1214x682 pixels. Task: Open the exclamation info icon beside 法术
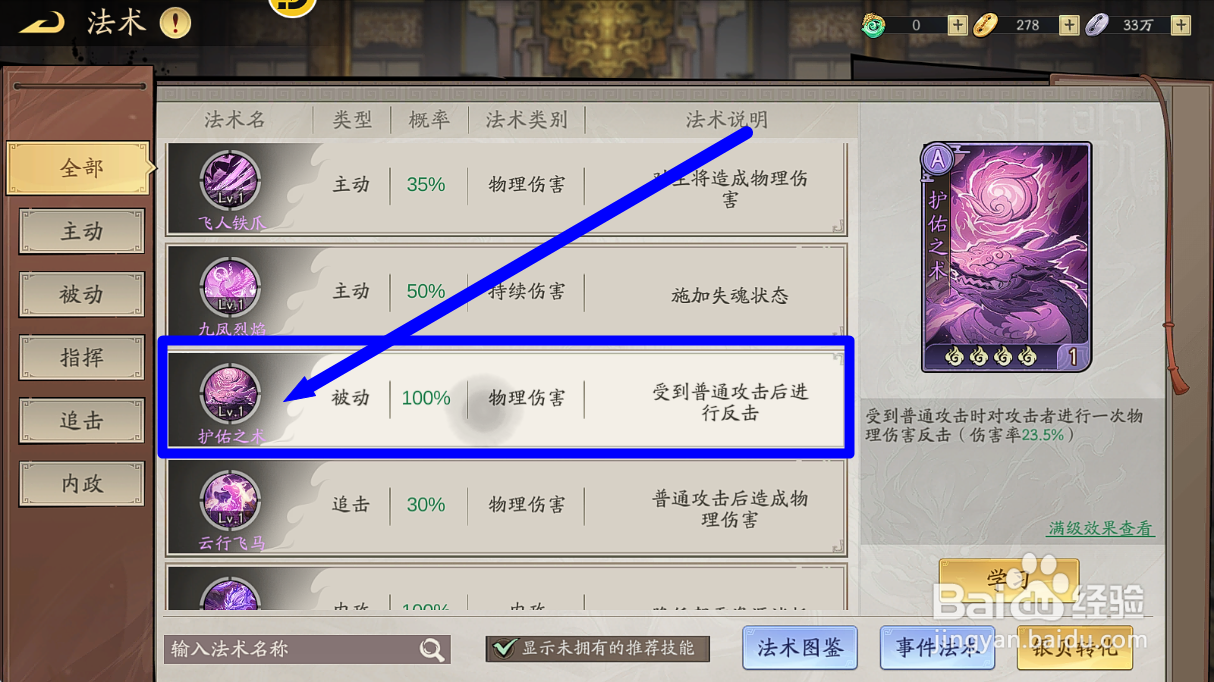(x=175, y=22)
